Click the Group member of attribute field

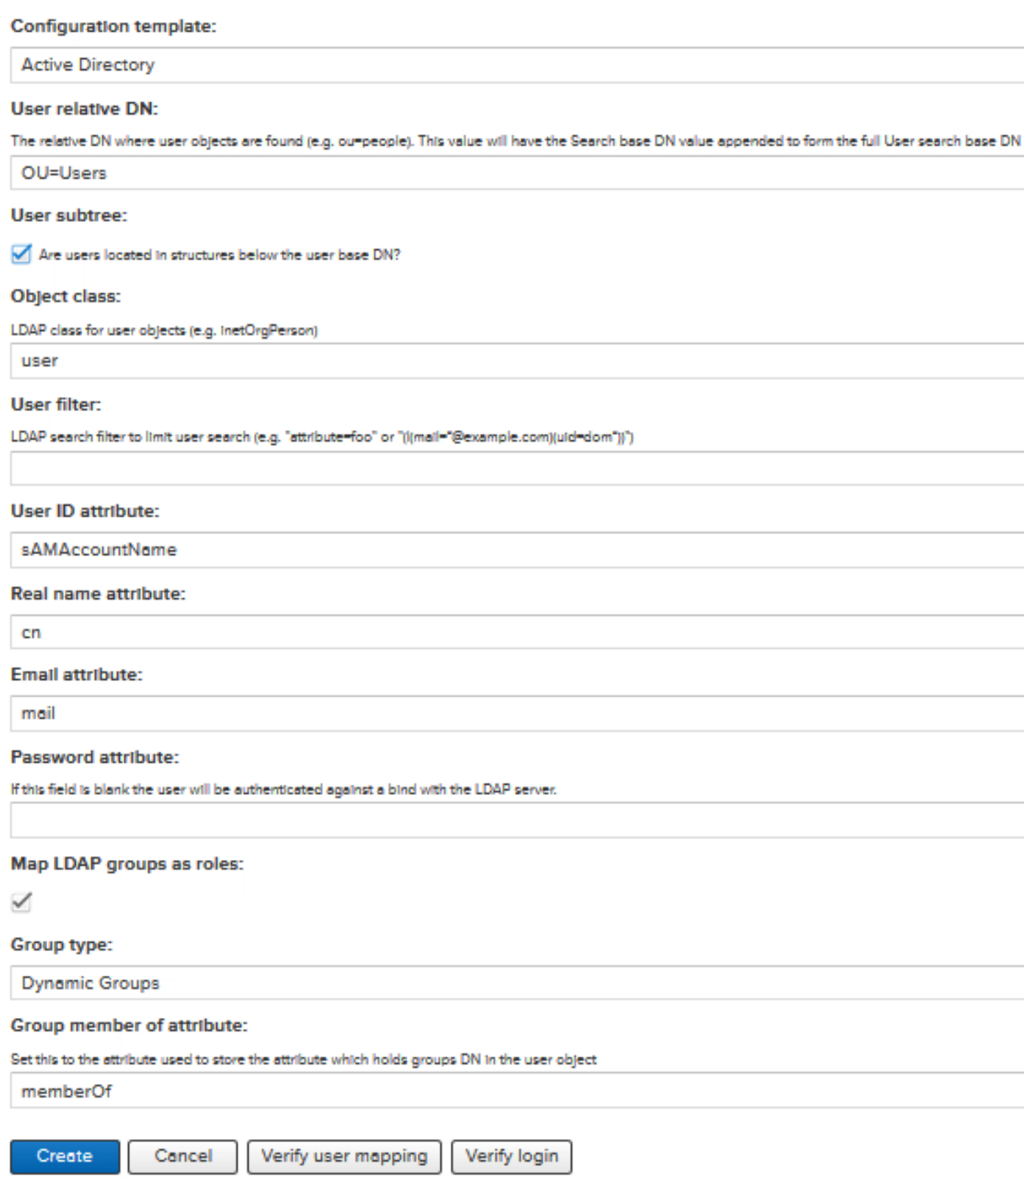point(517,1091)
